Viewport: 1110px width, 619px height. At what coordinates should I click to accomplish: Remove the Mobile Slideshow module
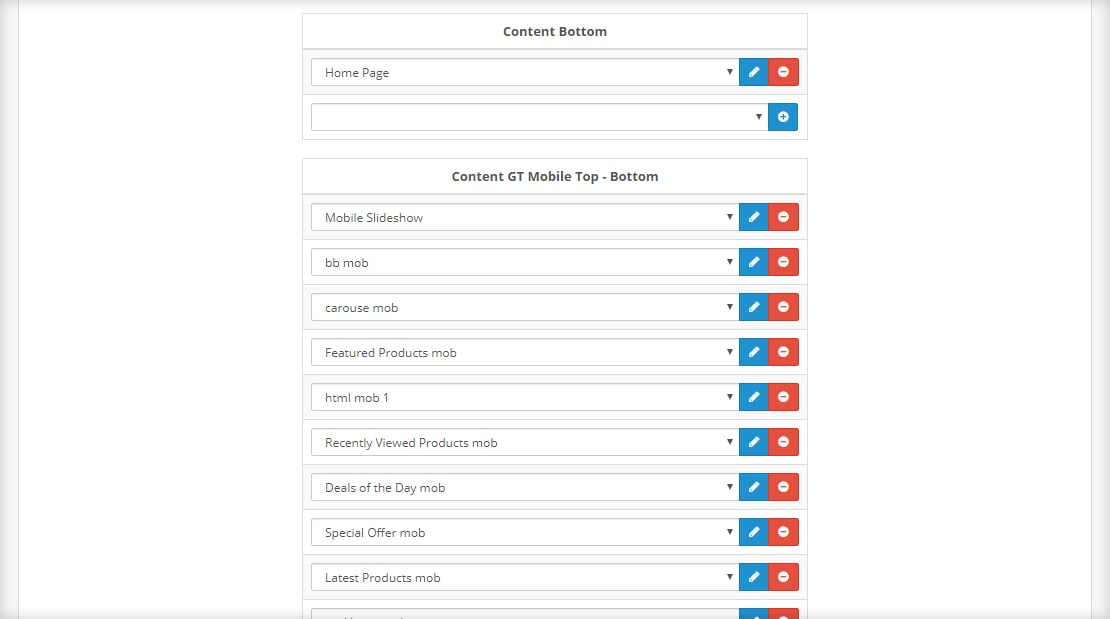click(x=784, y=217)
